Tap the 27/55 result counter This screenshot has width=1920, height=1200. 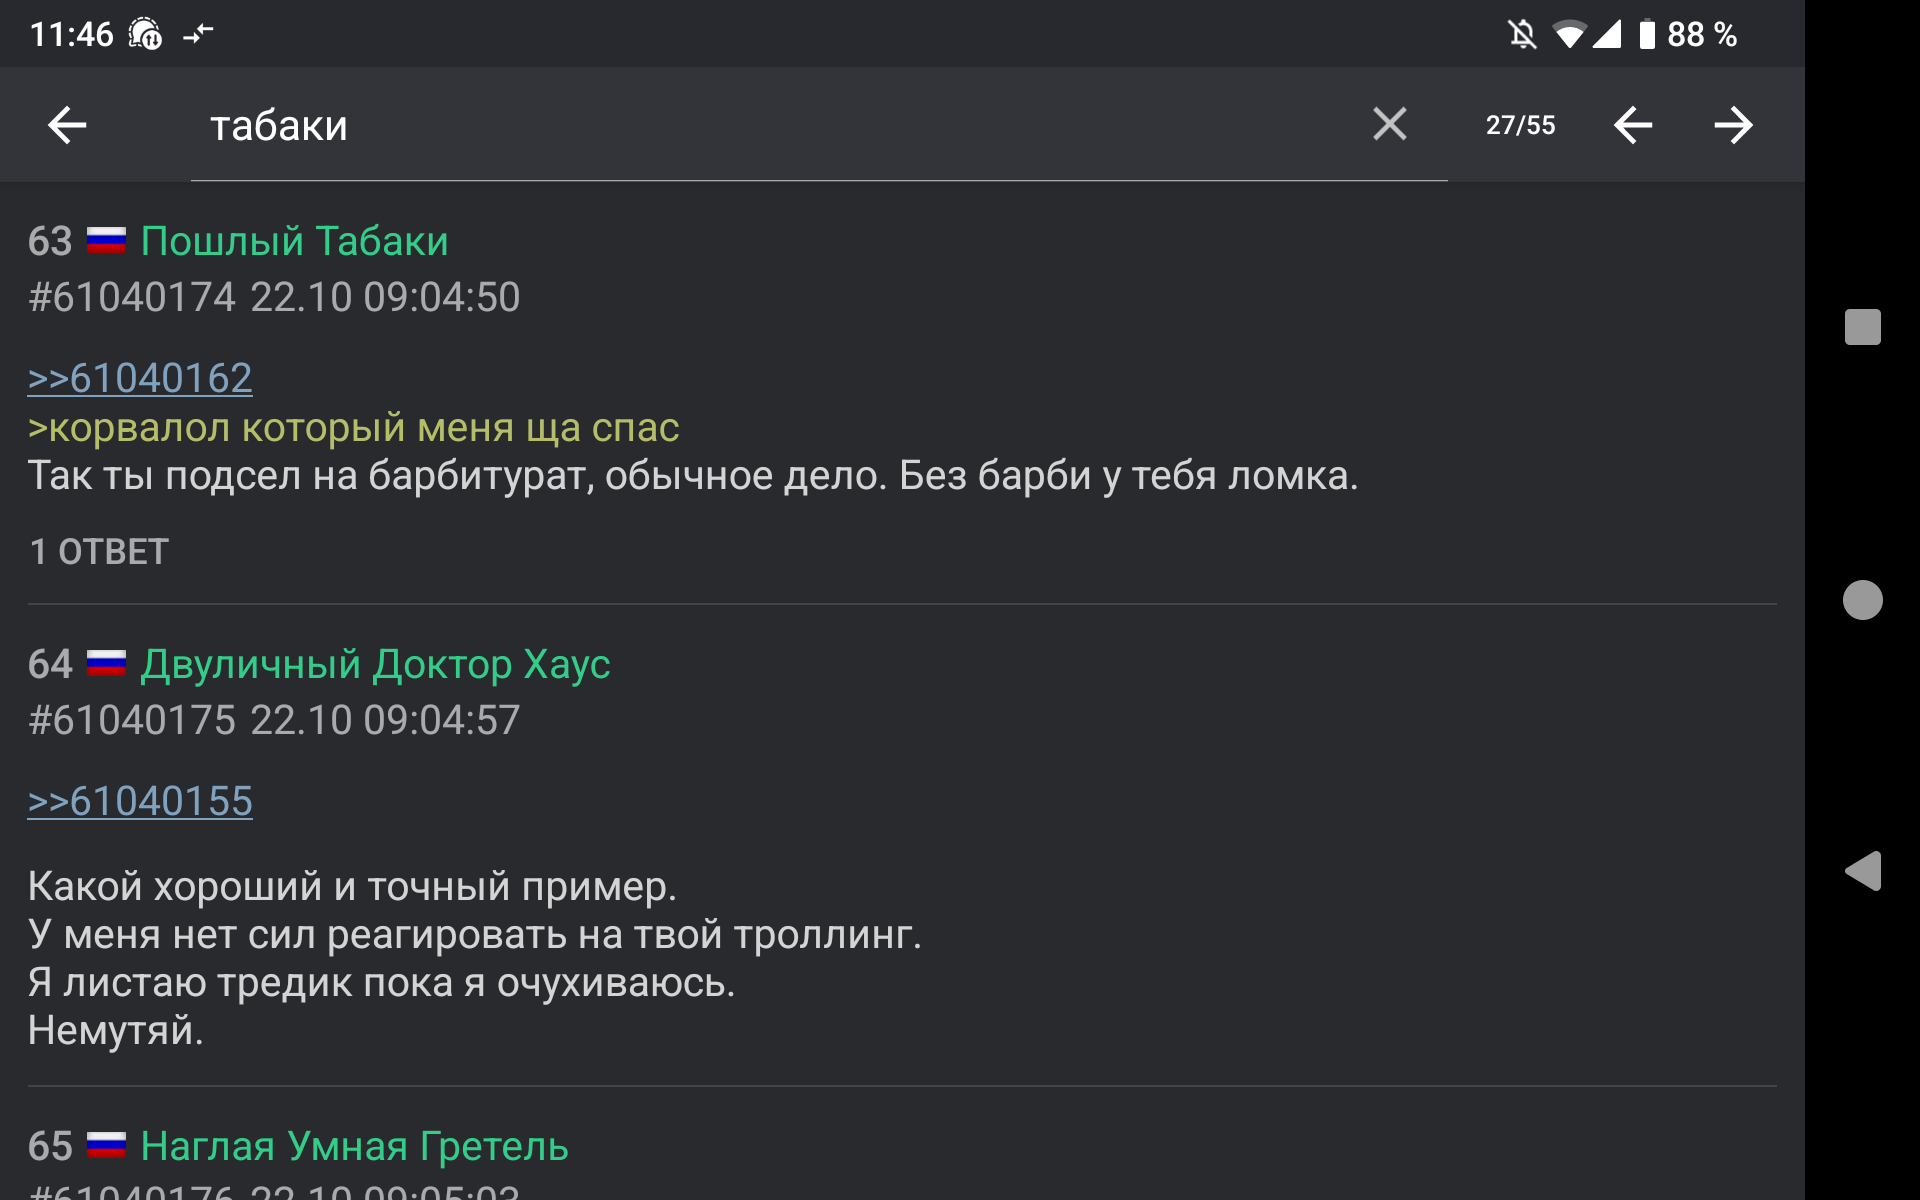[x=1520, y=125]
